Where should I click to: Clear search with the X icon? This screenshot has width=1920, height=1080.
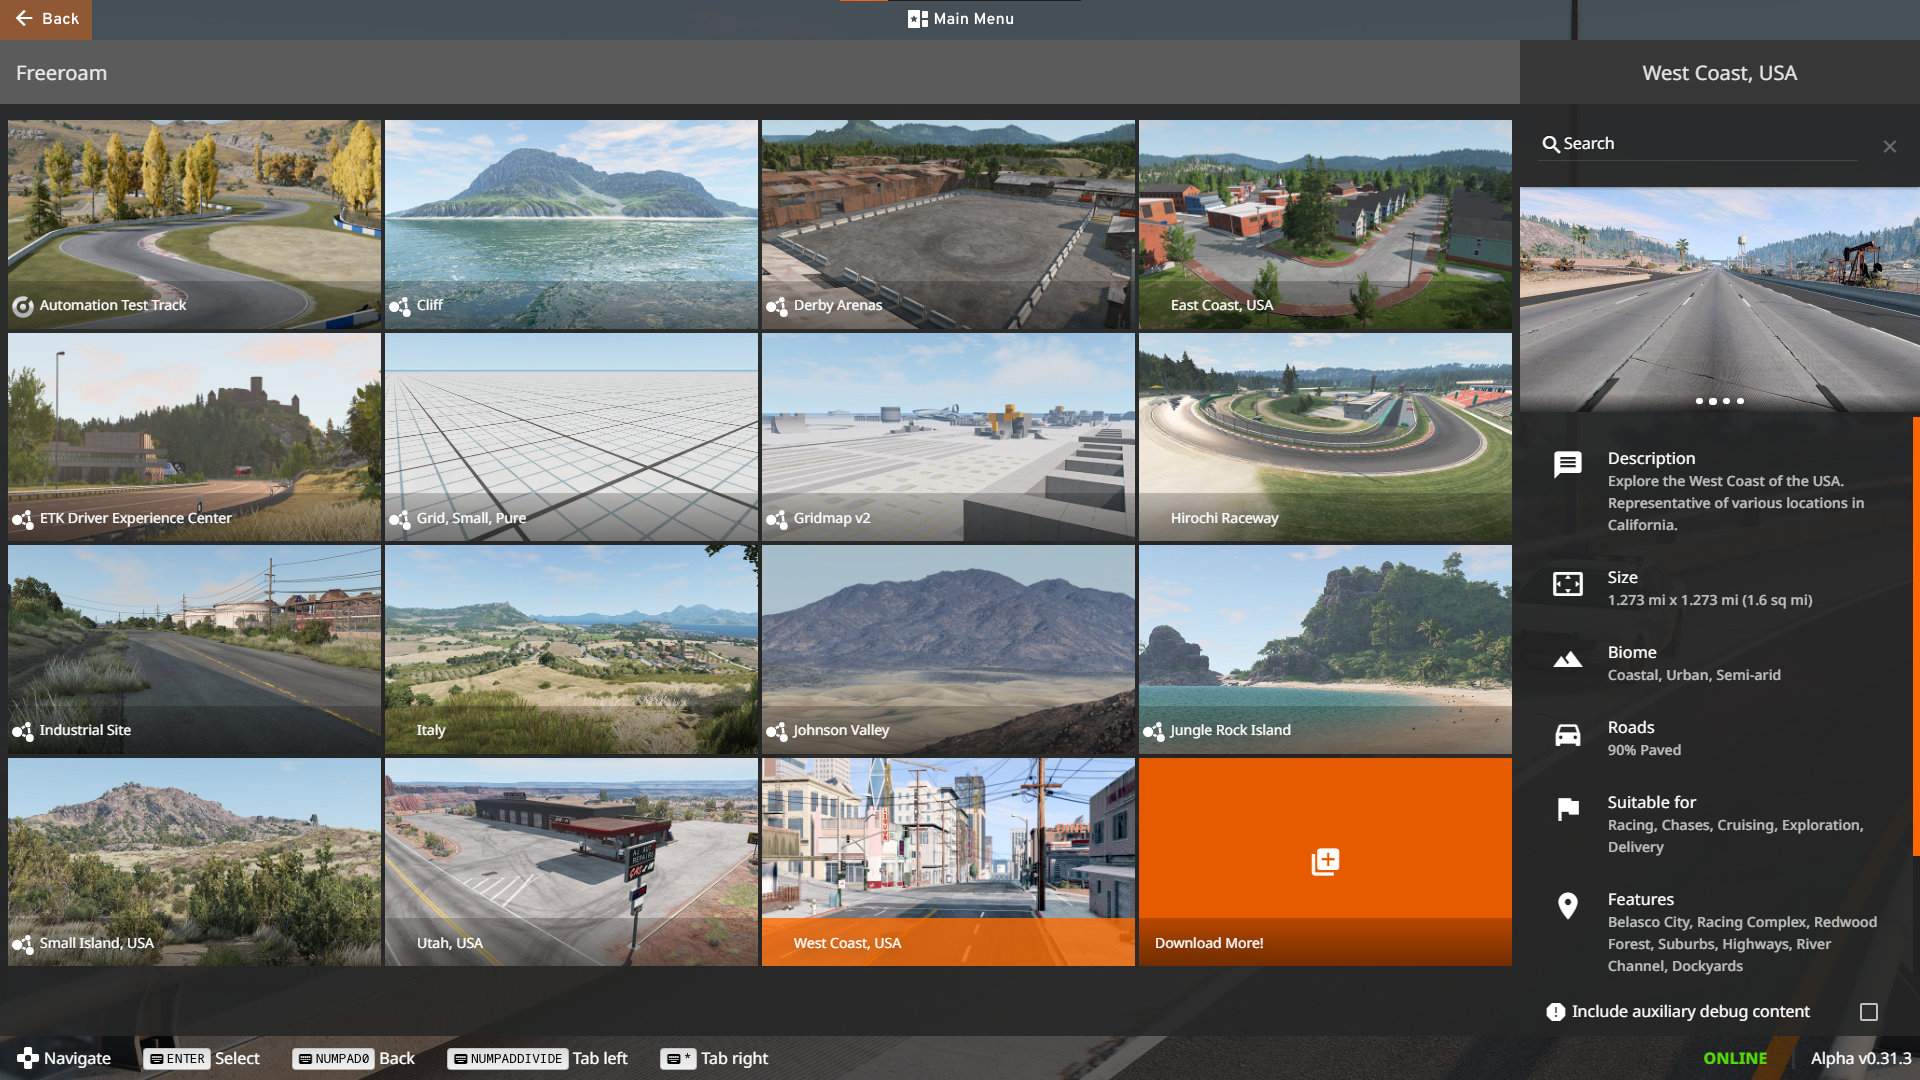click(x=1889, y=147)
